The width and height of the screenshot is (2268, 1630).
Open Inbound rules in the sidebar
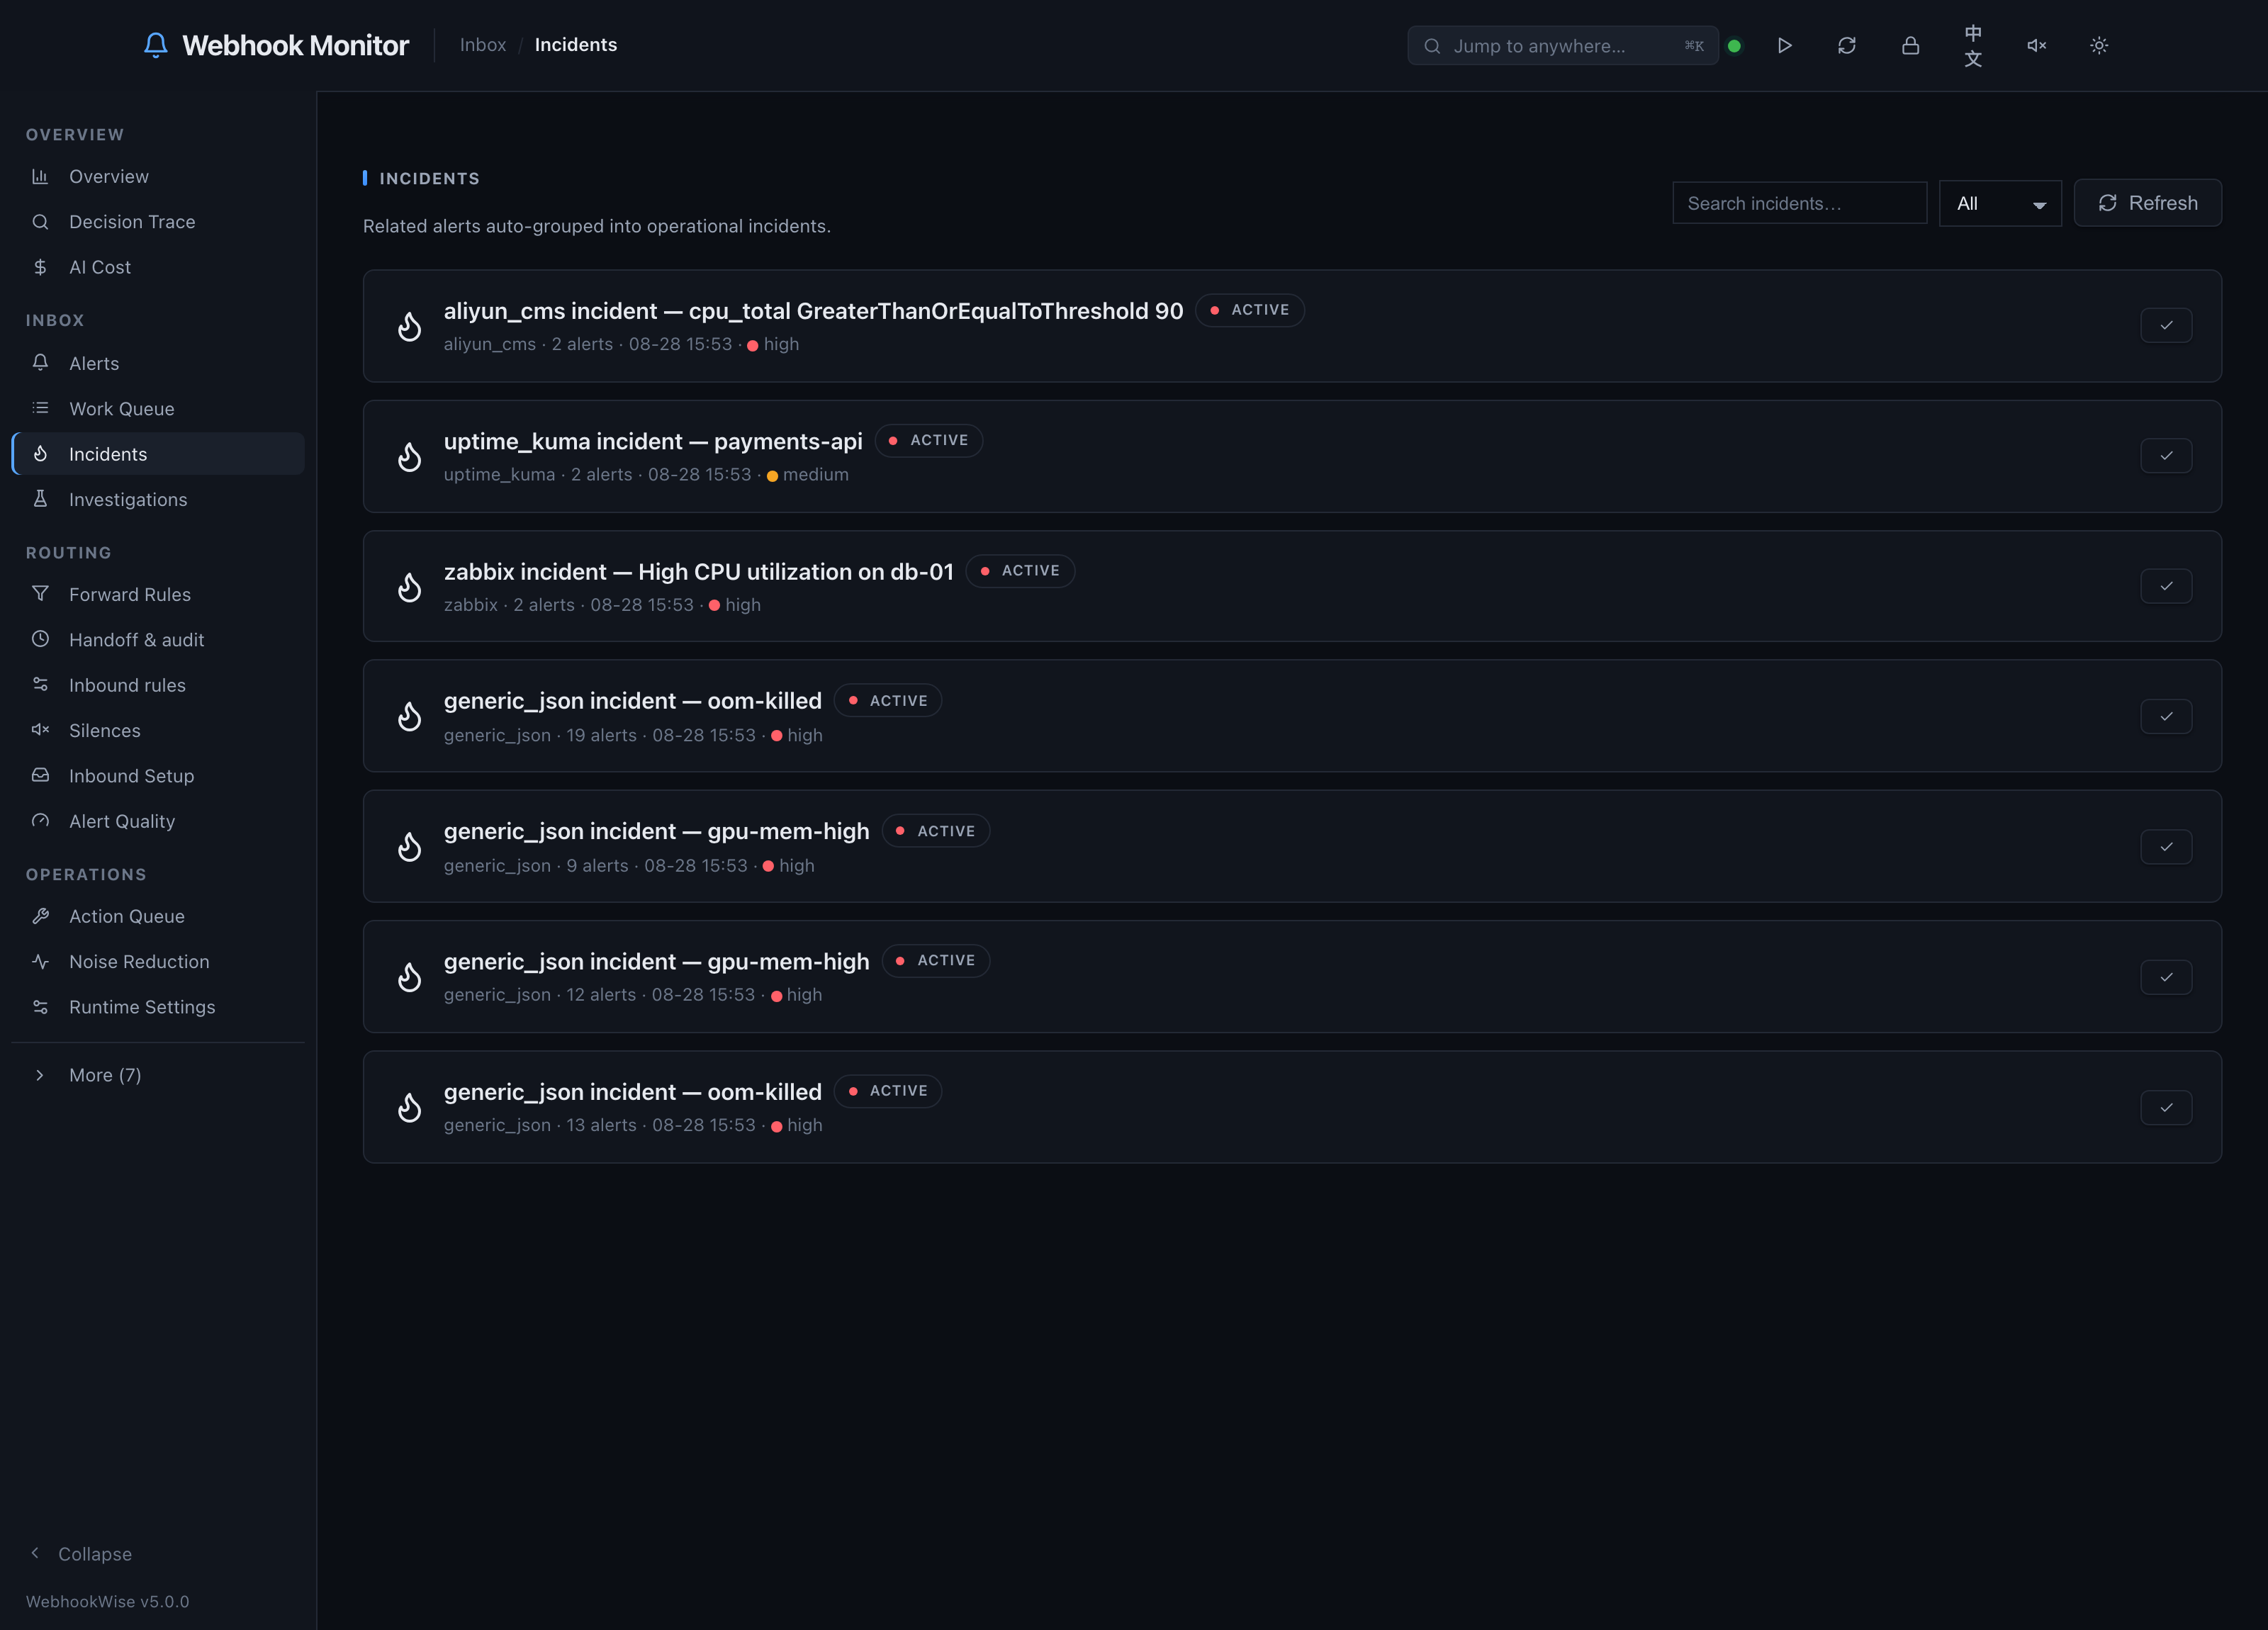158,685
